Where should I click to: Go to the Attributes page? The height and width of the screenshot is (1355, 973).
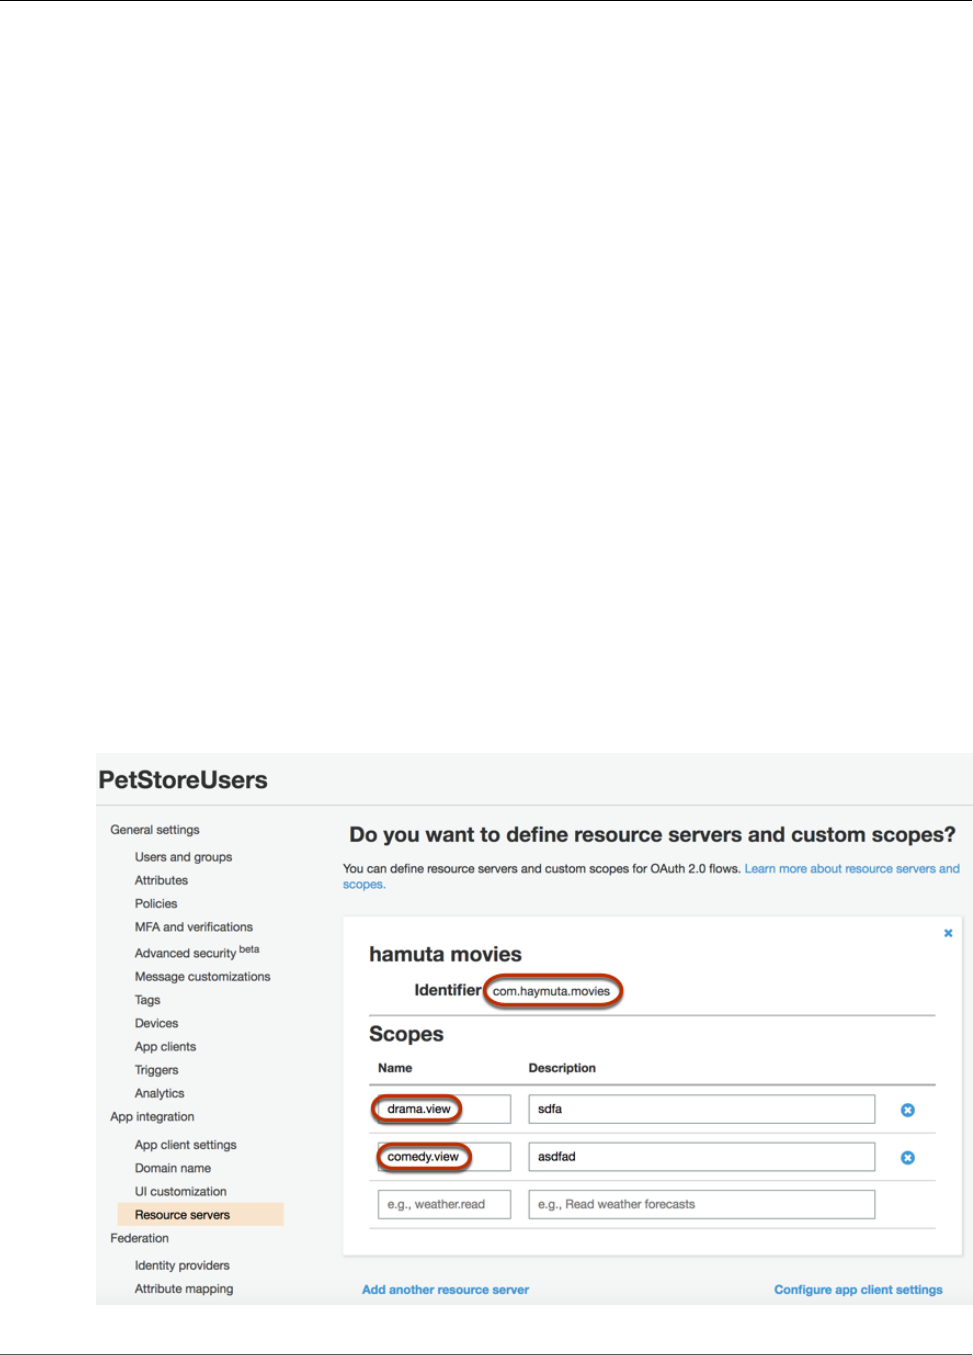pyautogui.click(x=161, y=880)
